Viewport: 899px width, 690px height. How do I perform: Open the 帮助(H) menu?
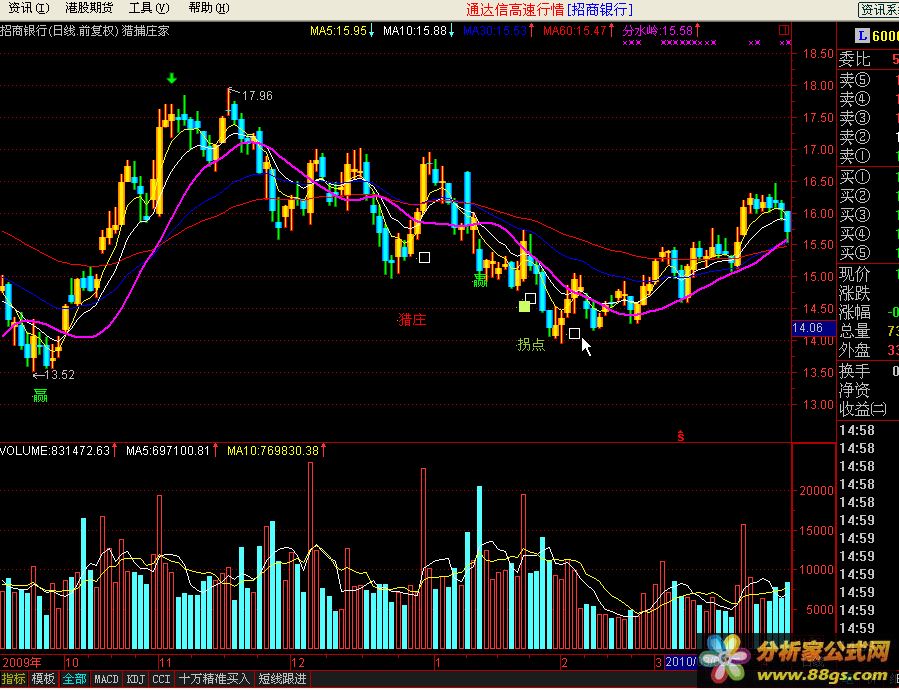click(x=209, y=8)
